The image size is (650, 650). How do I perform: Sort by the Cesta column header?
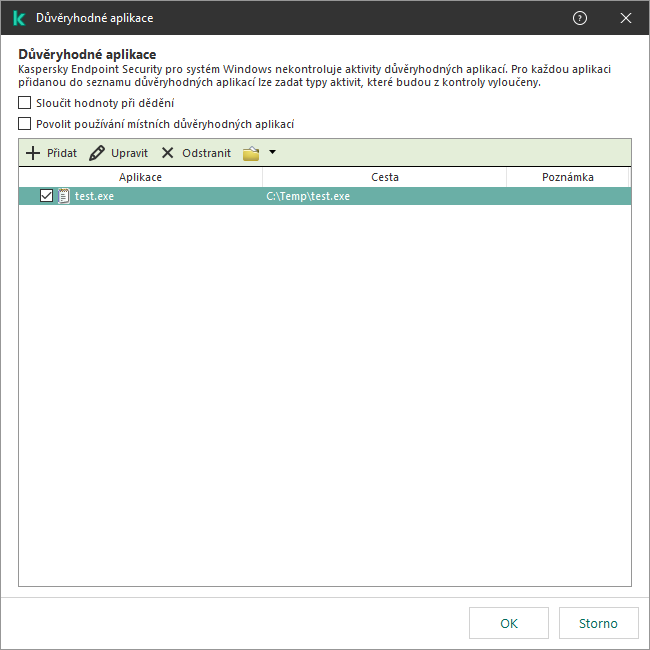point(384,177)
